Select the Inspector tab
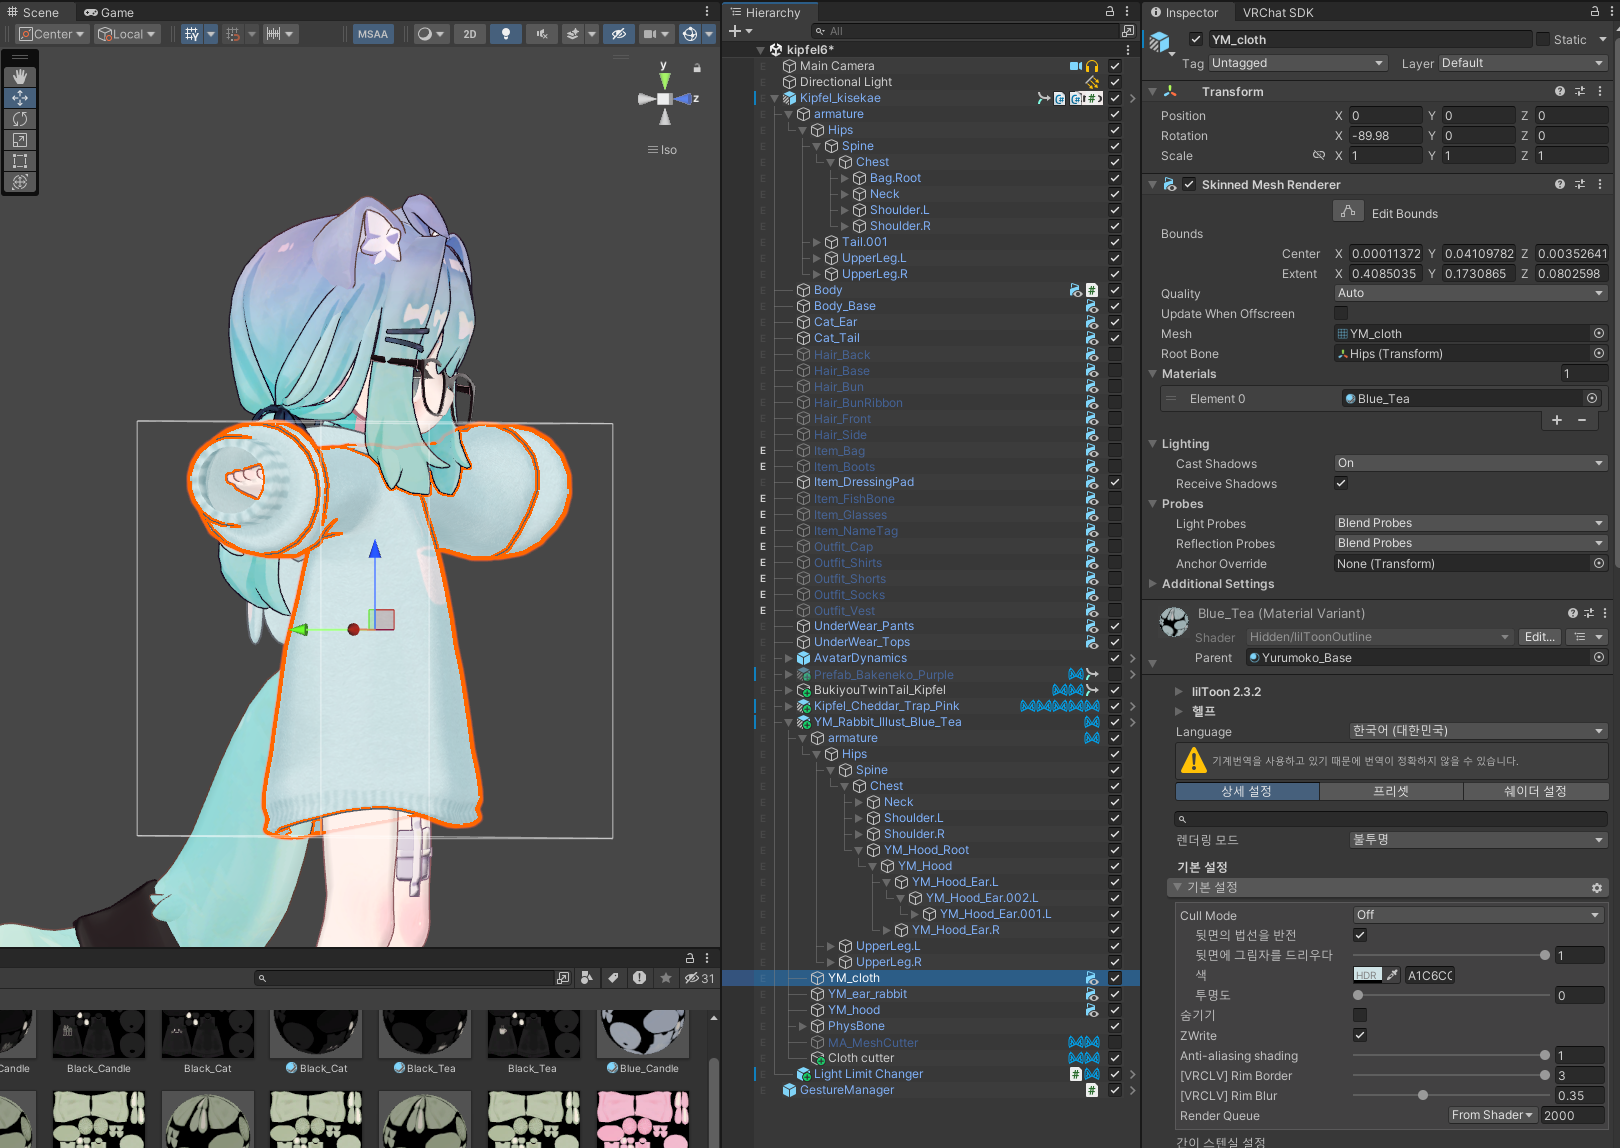The width and height of the screenshot is (1620, 1148). (x=1184, y=12)
